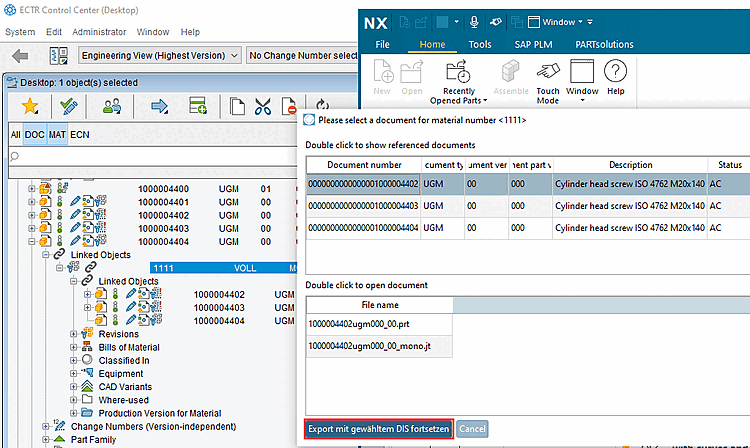Toggle the ECN filter button
The height and width of the screenshot is (448, 750).
coord(80,134)
